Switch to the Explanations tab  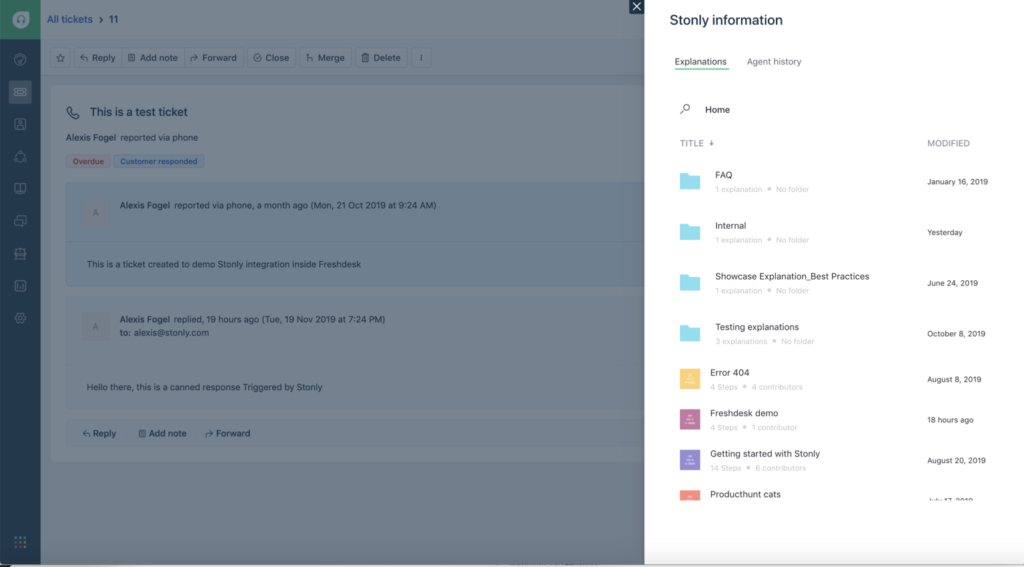(x=700, y=61)
